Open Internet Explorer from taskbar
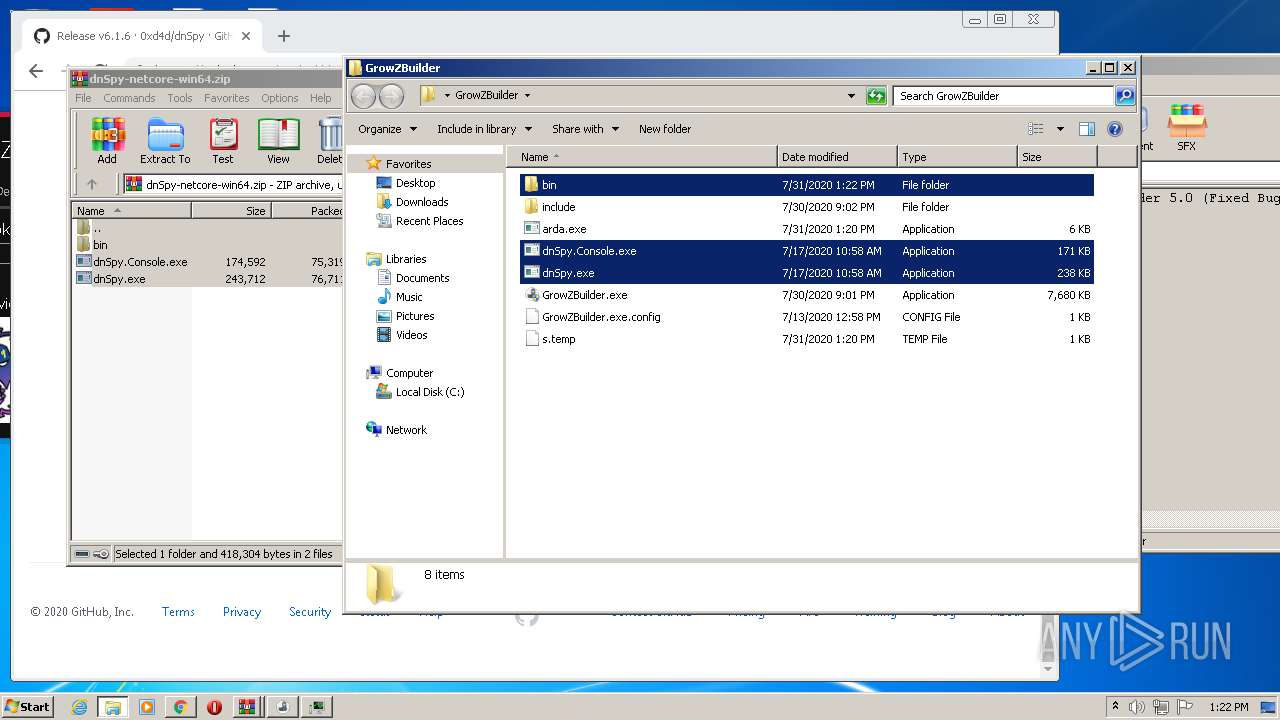This screenshot has height=720, width=1280. click(79, 707)
